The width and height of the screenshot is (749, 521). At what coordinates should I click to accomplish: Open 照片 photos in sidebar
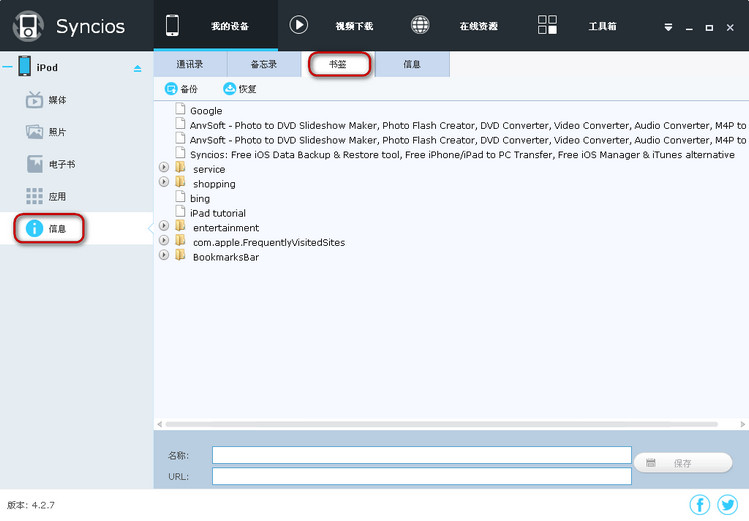[57, 132]
